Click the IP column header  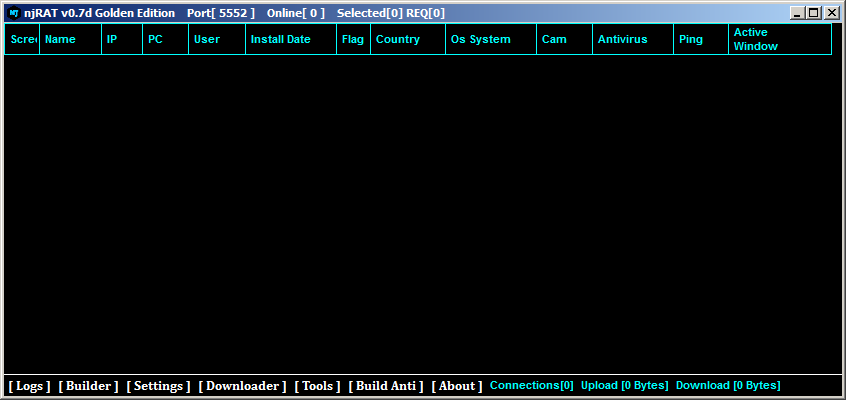pos(122,39)
